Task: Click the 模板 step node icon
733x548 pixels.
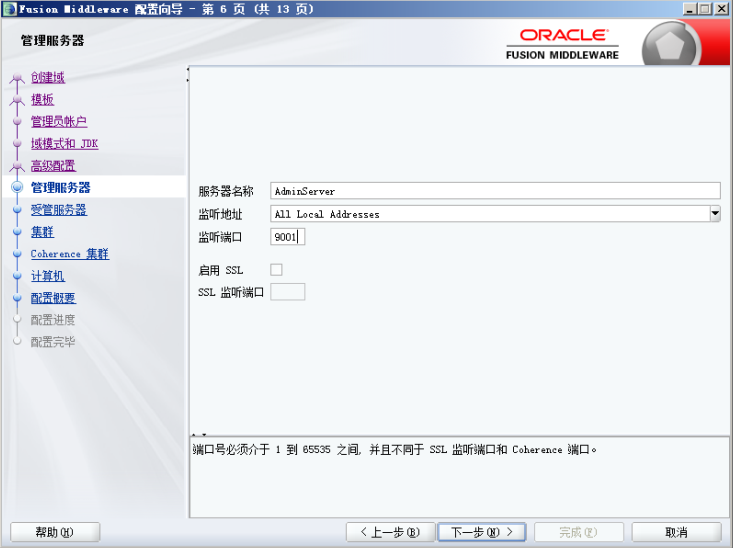Action: pyautogui.click(x=16, y=100)
